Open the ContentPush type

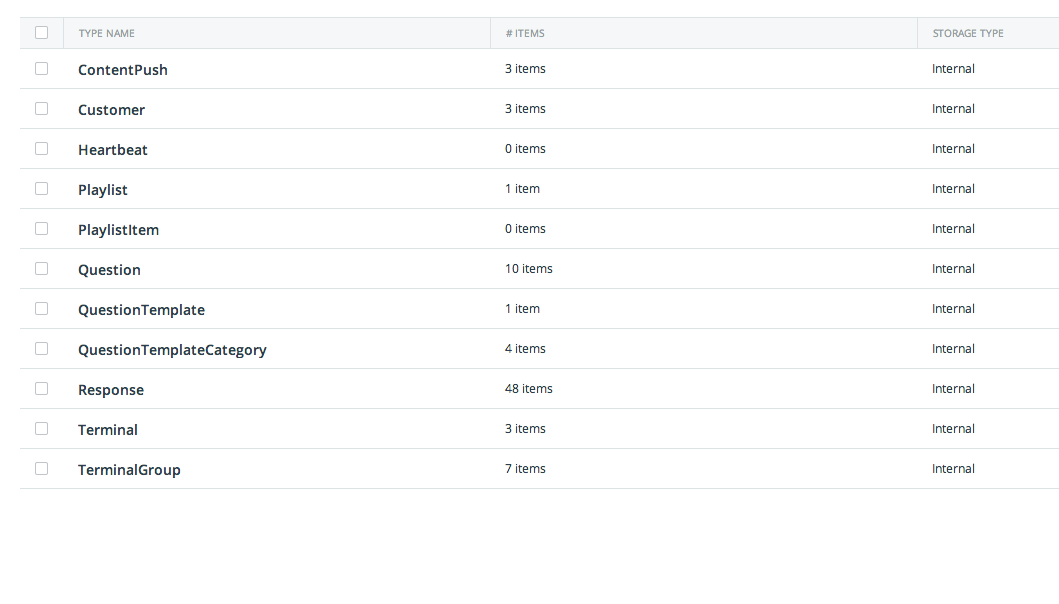123,70
